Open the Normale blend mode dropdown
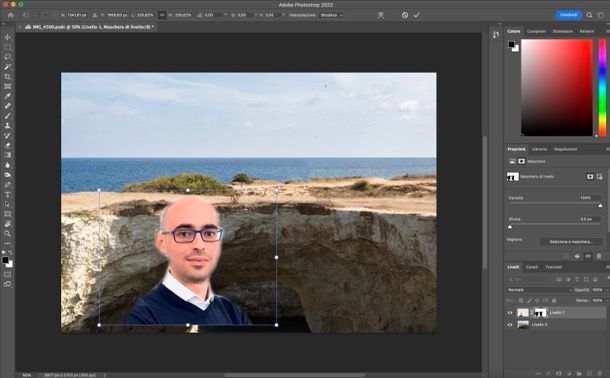This screenshot has height=378, width=610. coord(539,290)
